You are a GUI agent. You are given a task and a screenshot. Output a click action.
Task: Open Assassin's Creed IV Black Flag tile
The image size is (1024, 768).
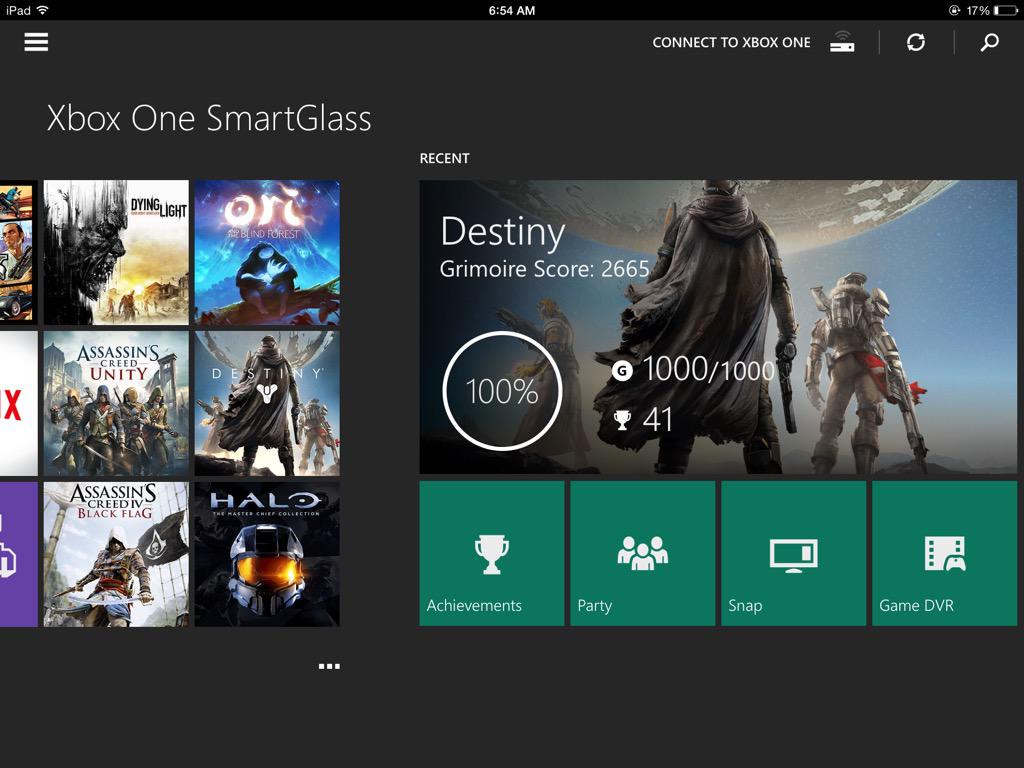(116, 554)
